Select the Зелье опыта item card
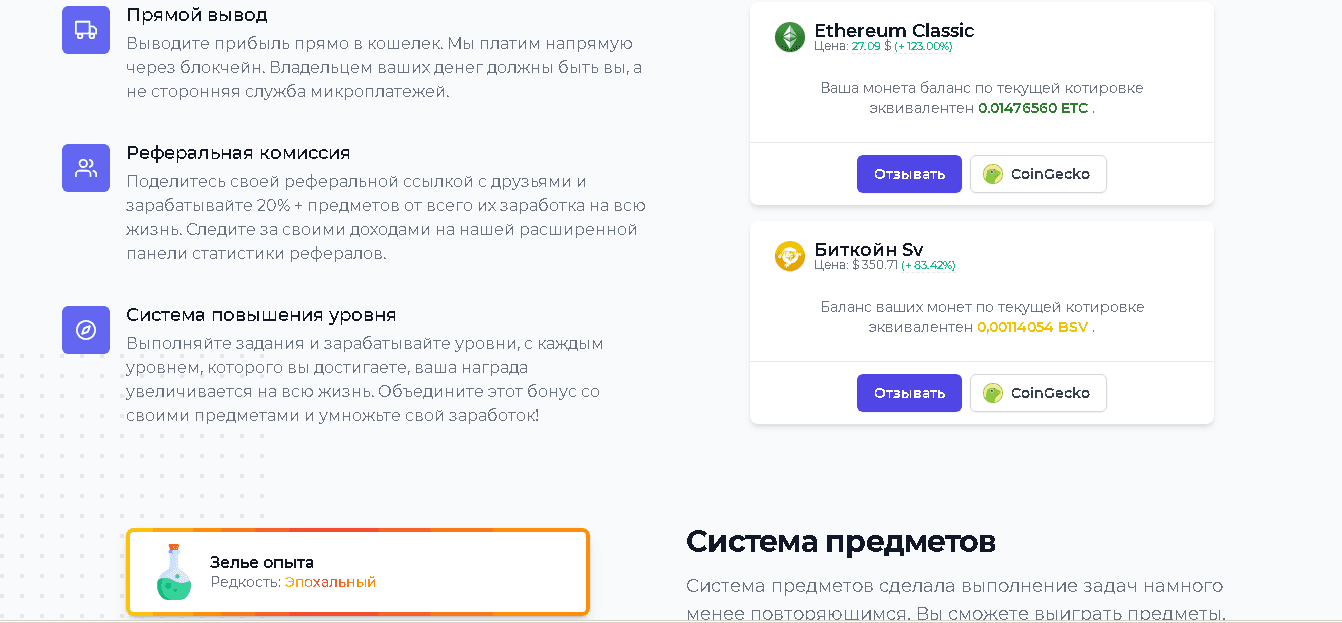 click(357, 573)
